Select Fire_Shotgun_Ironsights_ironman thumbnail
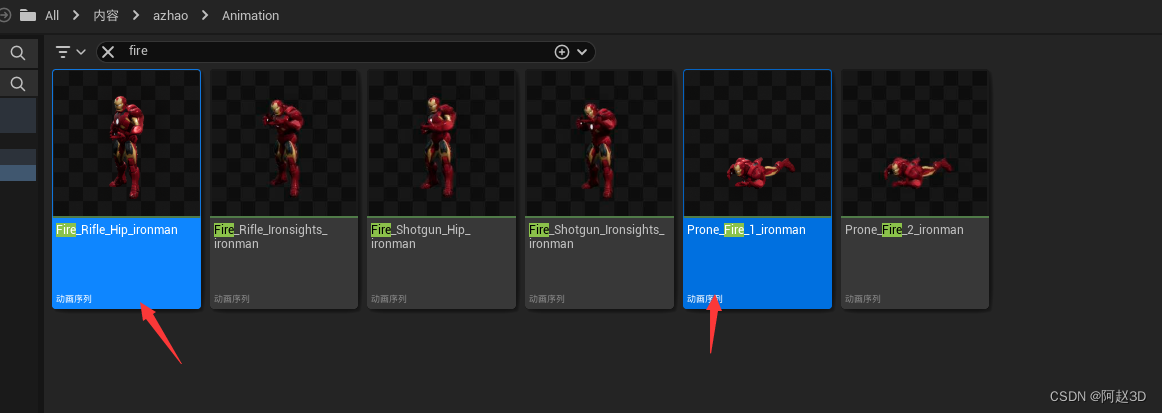1162x413 pixels. click(x=600, y=143)
